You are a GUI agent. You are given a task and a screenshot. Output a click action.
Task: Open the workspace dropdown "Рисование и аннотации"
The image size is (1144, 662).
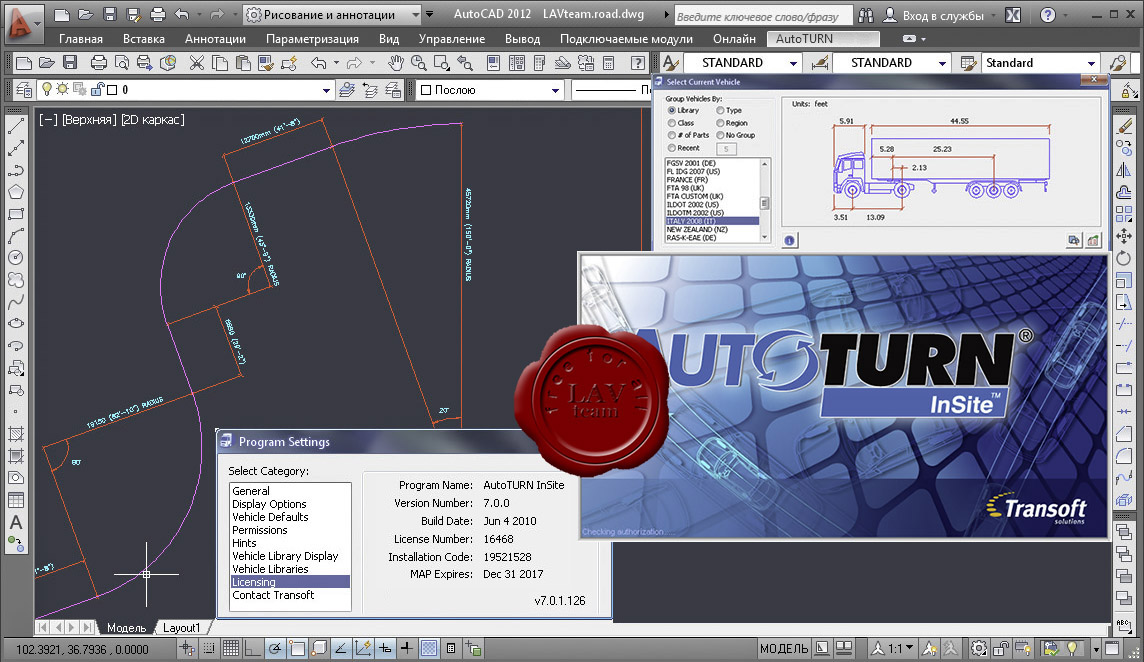tap(333, 15)
